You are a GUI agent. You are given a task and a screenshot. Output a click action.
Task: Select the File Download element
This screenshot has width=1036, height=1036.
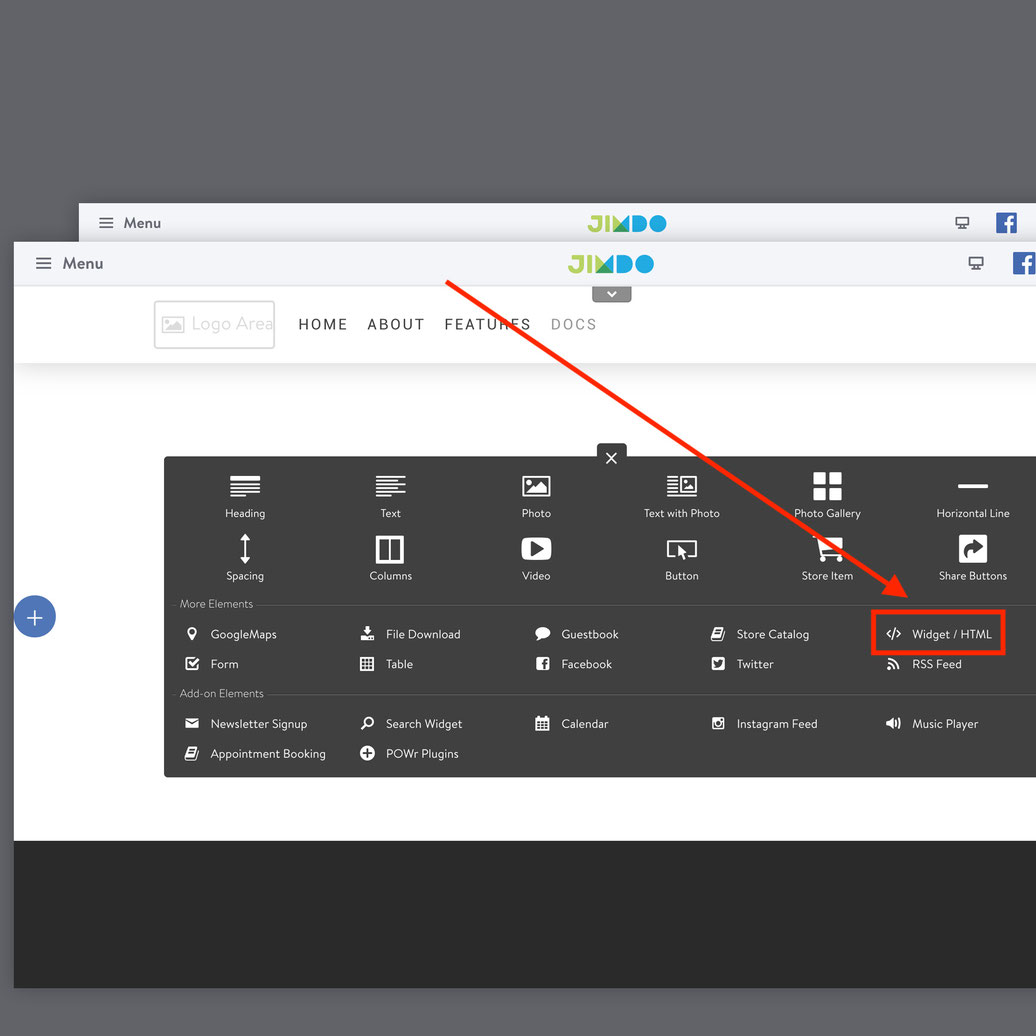point(410,634)
